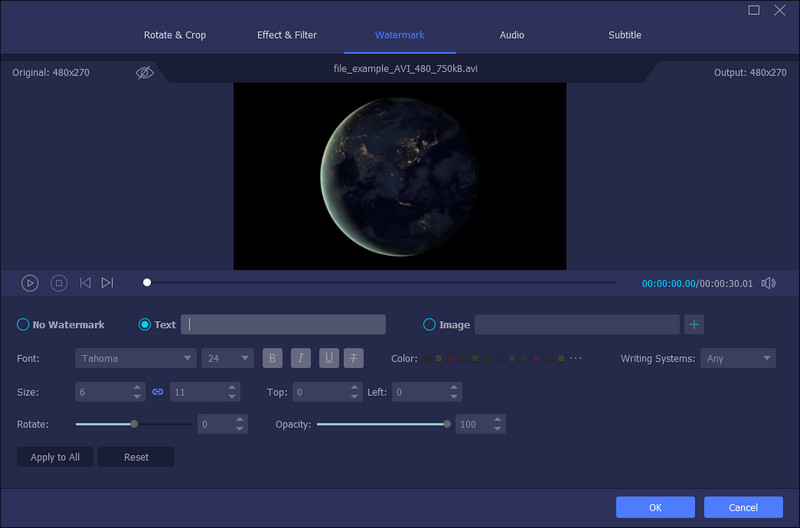This screenshot has width=800, height=528.
Task: Click the Stop playback icon
Action: [x=59, y=283]
